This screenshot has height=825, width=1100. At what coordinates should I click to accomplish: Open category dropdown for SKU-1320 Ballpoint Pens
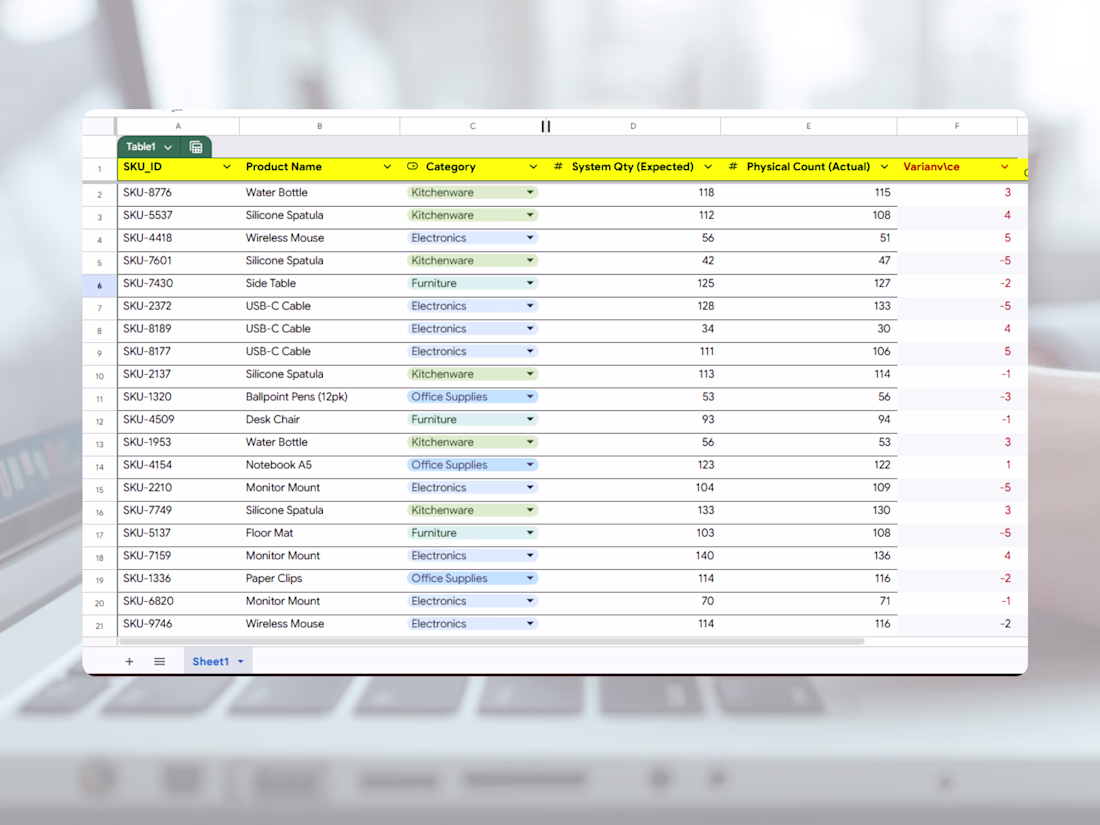click(530, 397)
